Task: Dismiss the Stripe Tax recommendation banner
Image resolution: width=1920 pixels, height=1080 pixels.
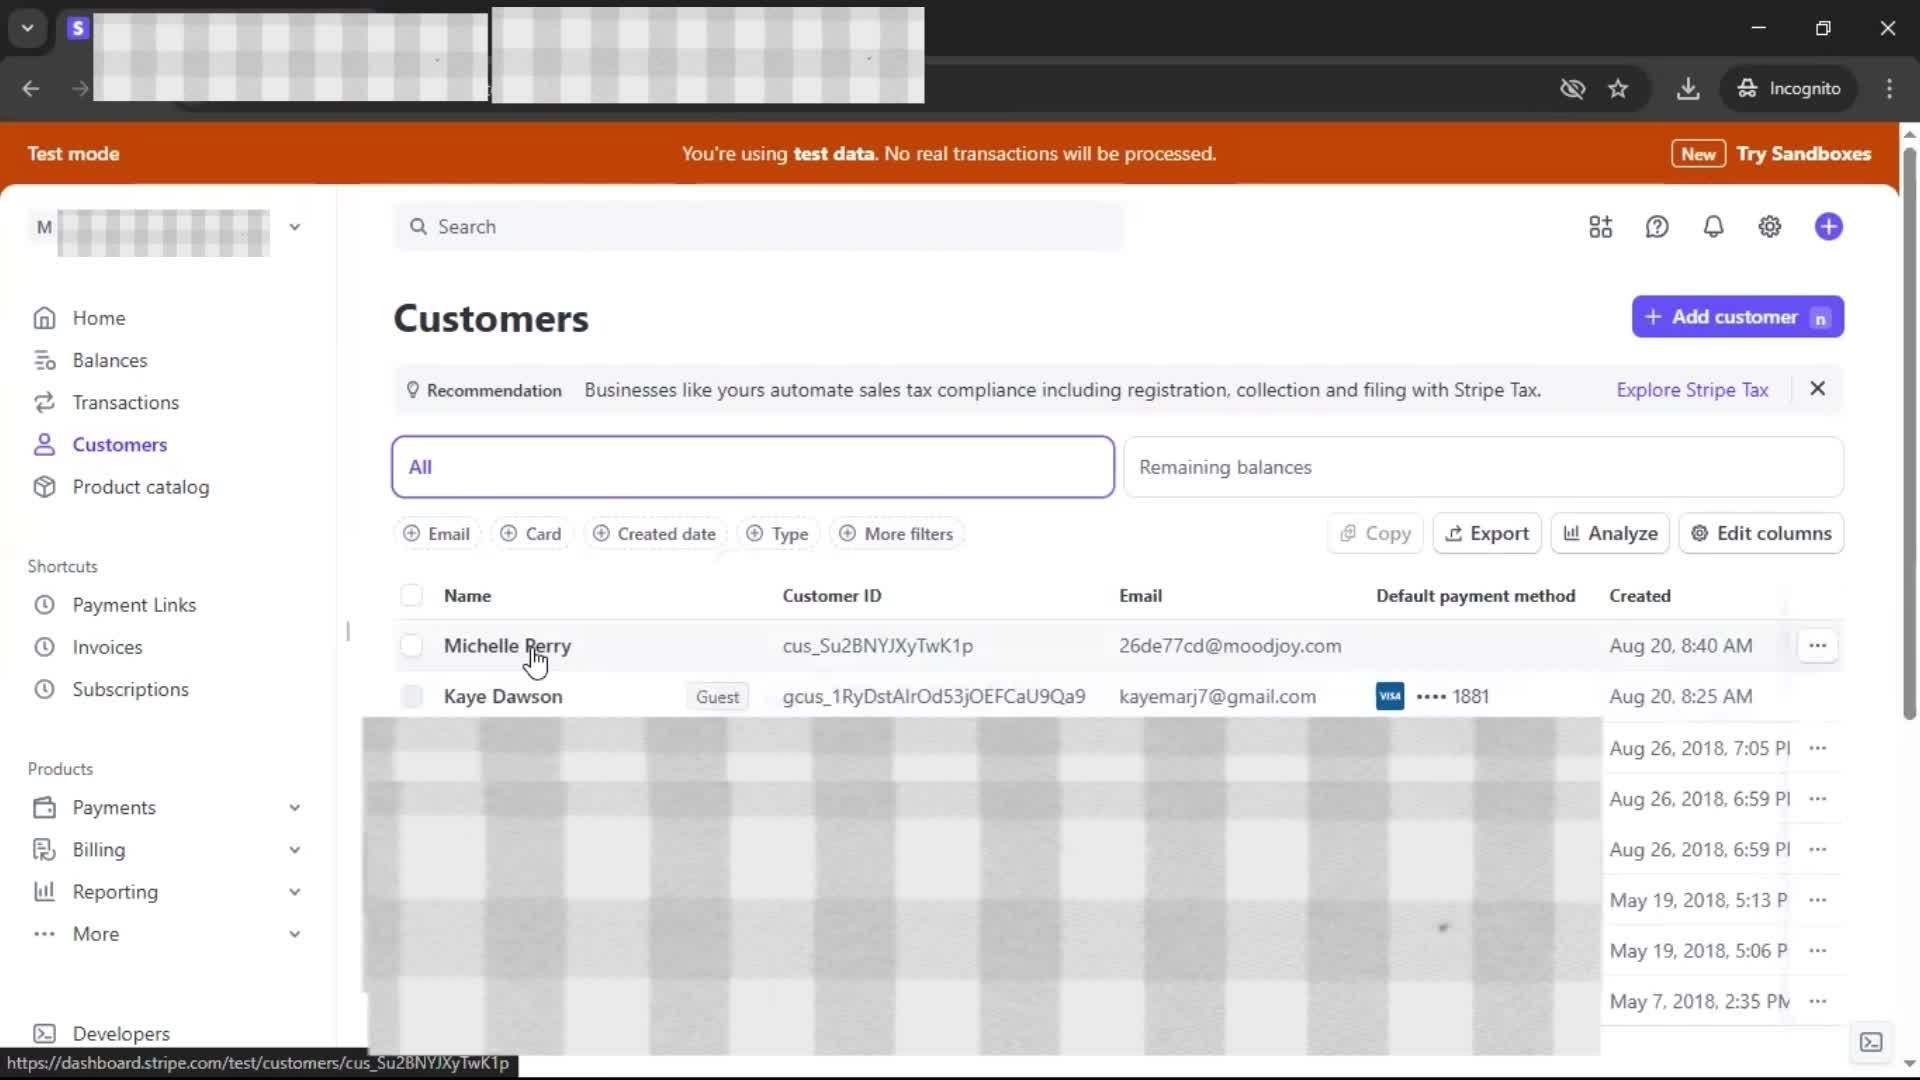Action: [x=1817, y=389]
